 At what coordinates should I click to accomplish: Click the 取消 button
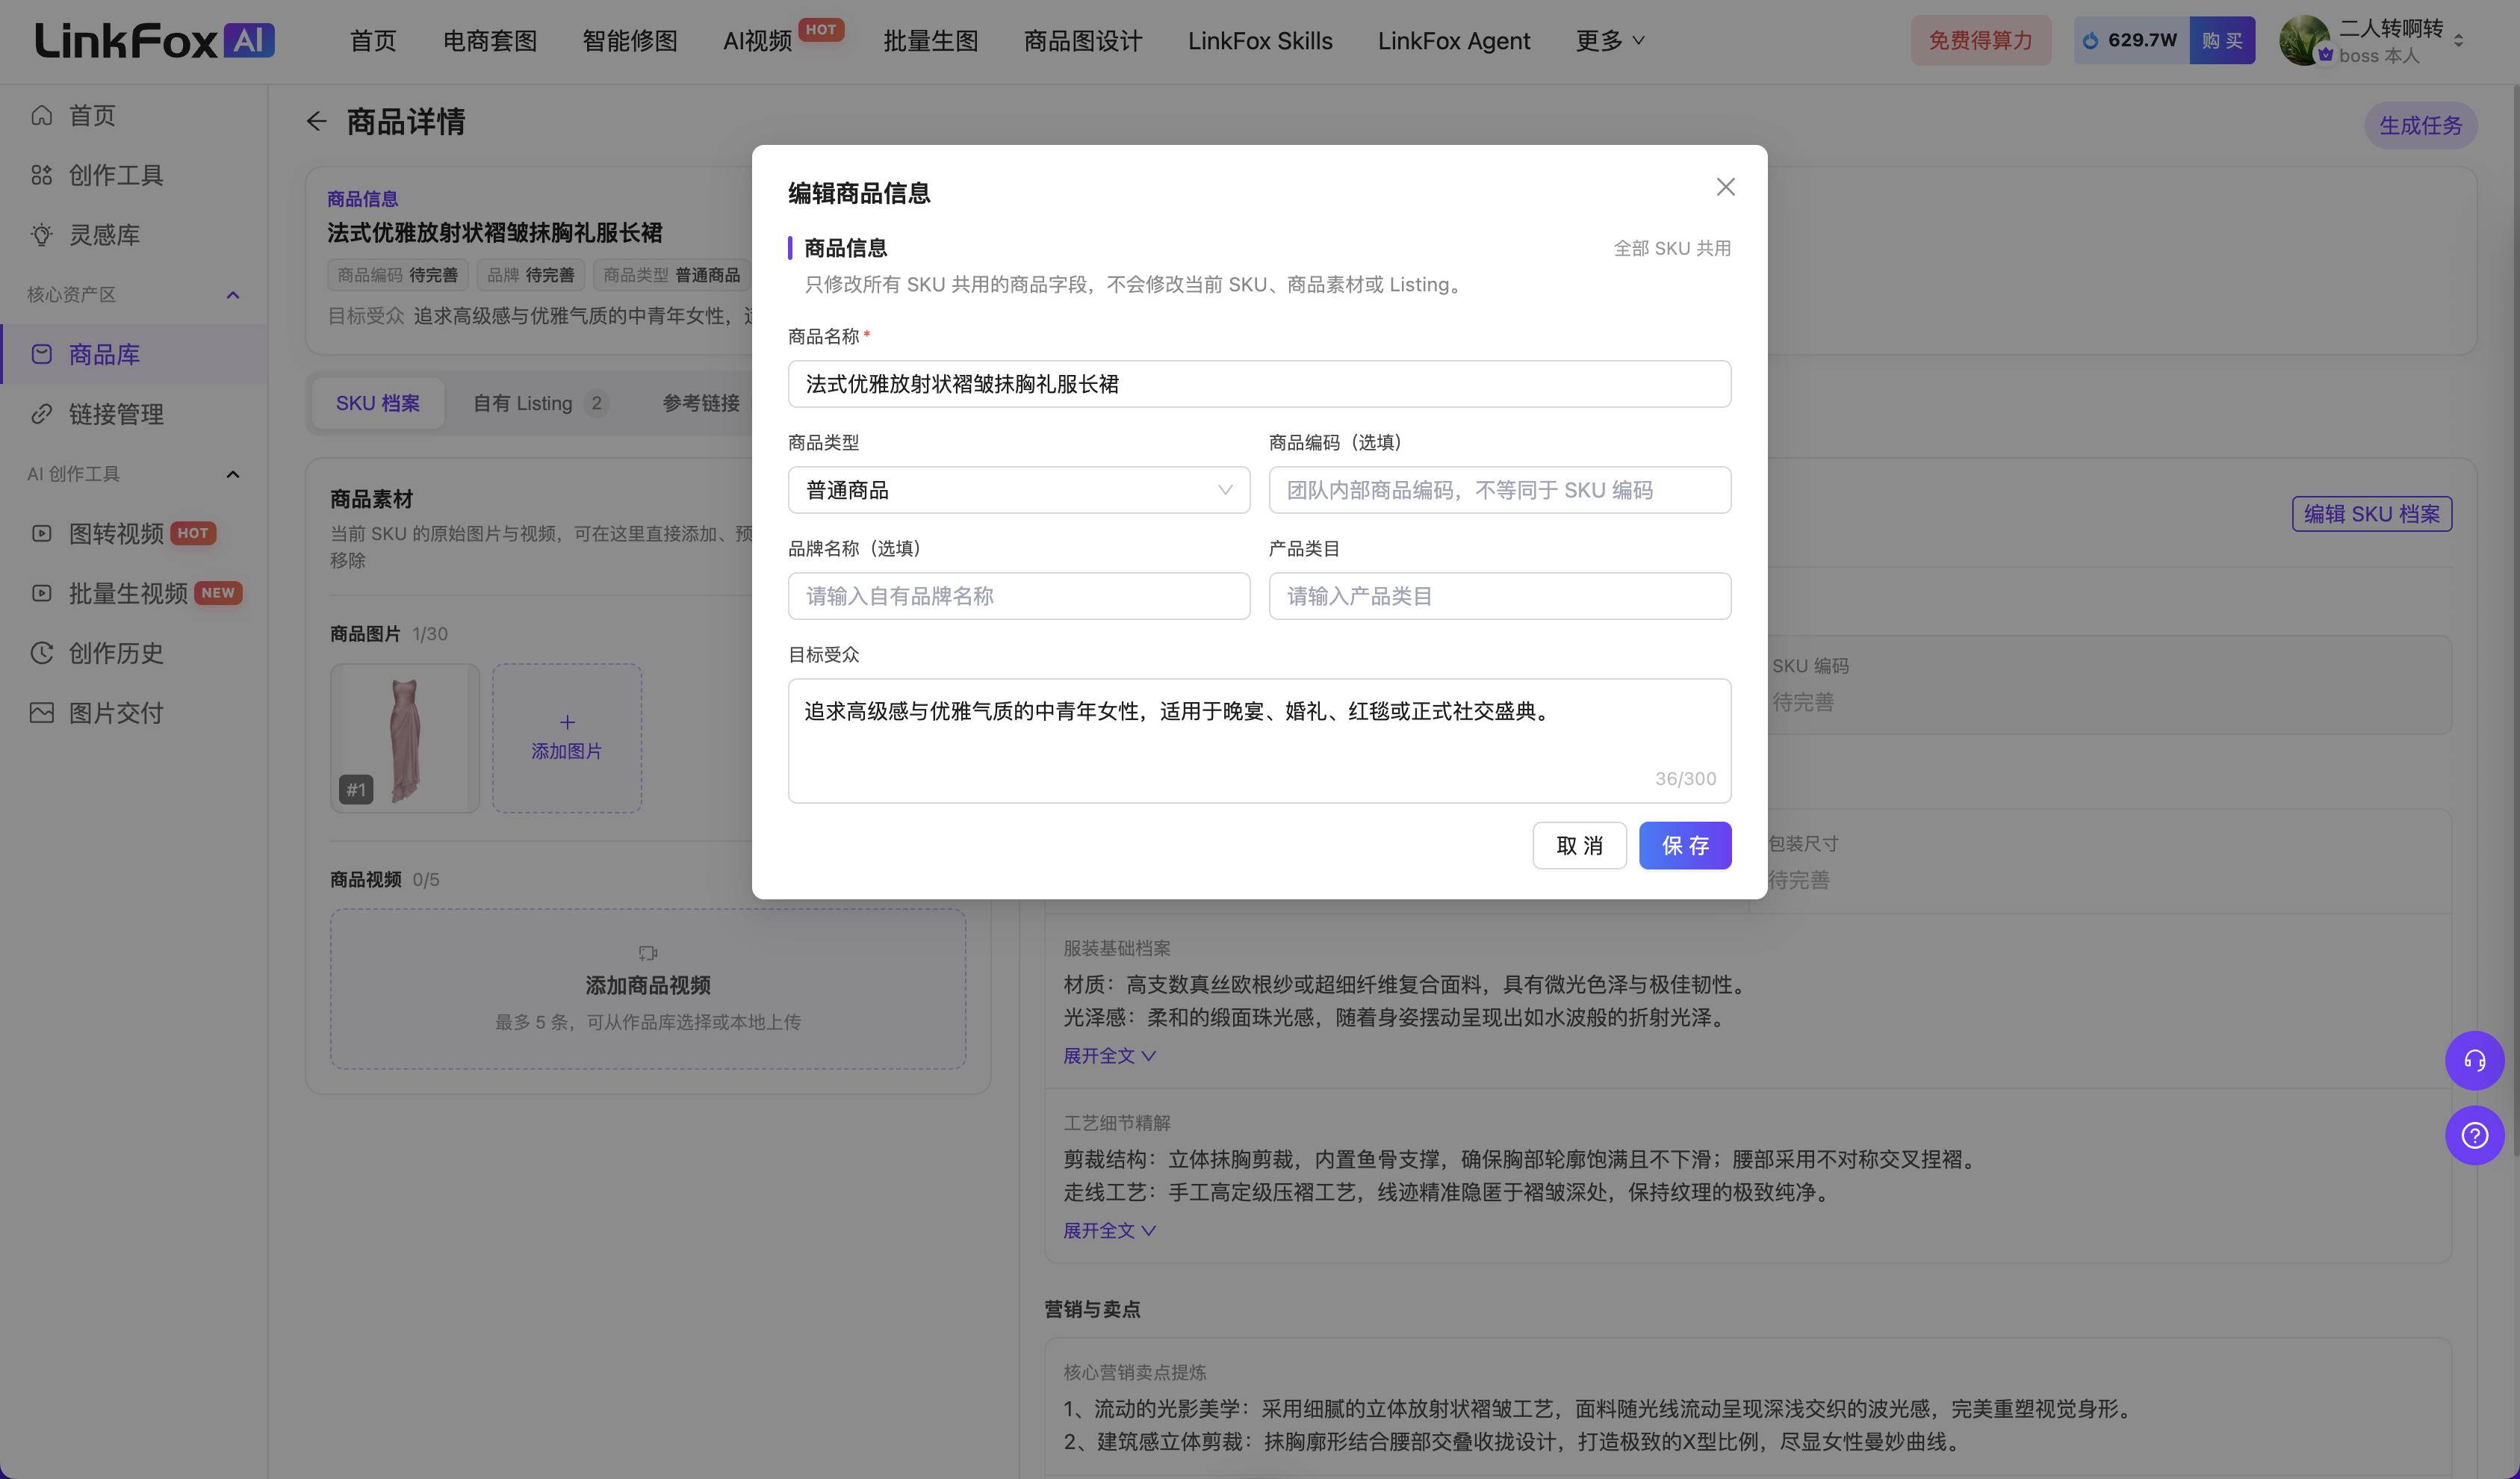(x=1579, y=846)
